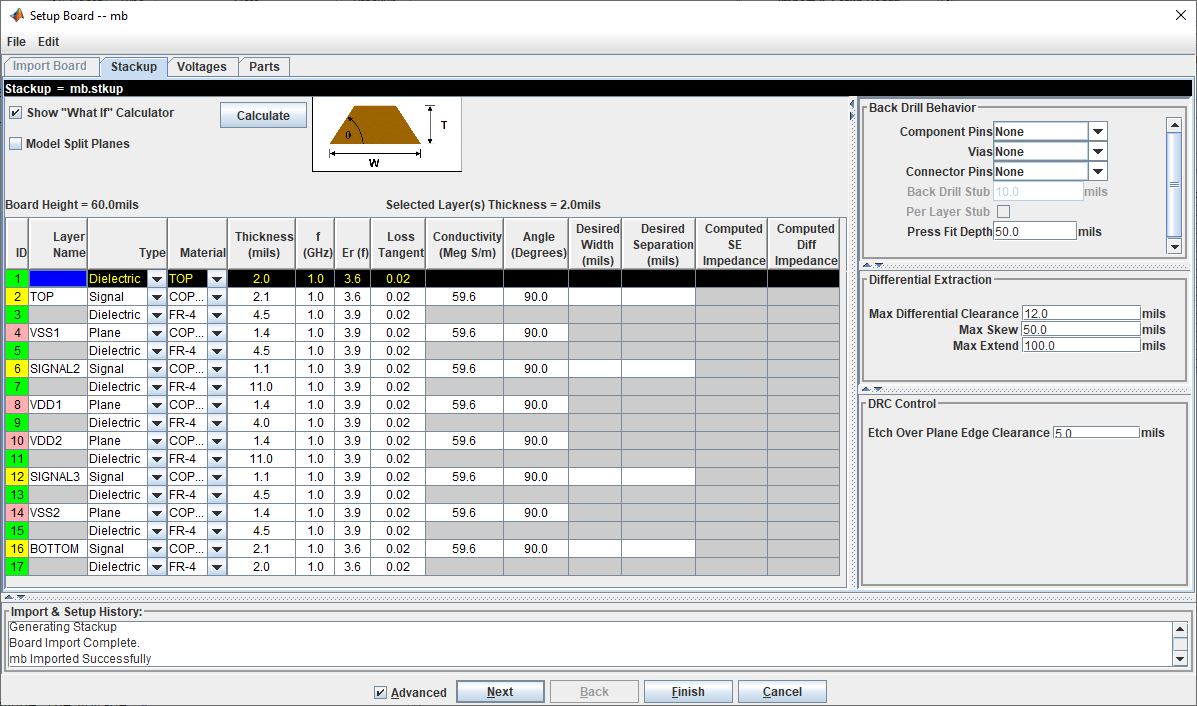The height and width of the screenshot is (706, 1197).
Task: Open the Edit menu
Action: [47, 42]
